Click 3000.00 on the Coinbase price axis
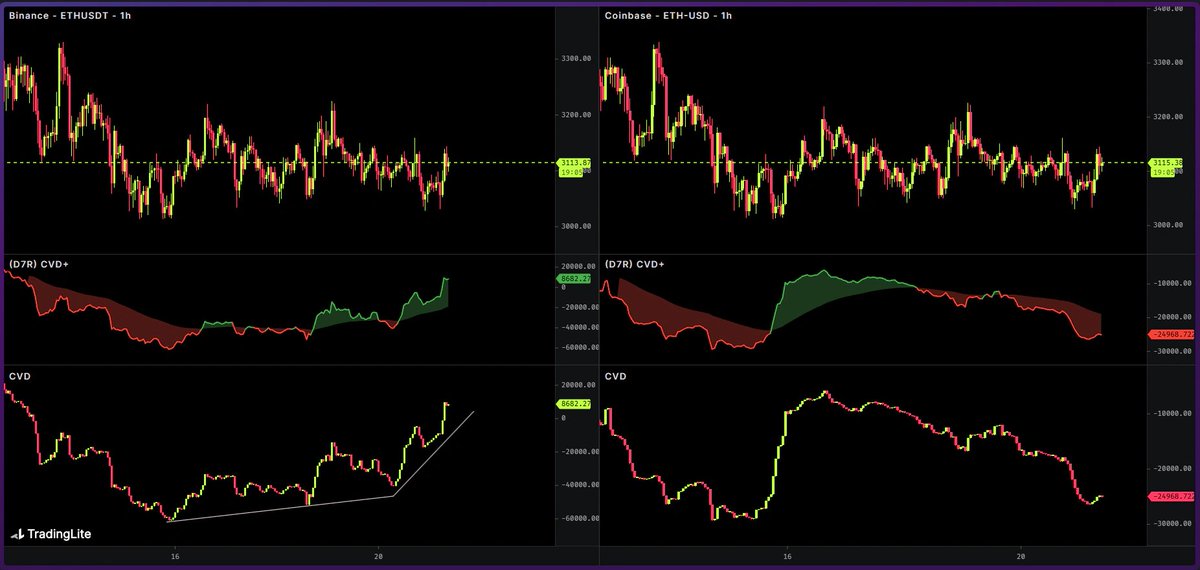1200x570 pixels. pyautogui.click(x=1169, y=224)
